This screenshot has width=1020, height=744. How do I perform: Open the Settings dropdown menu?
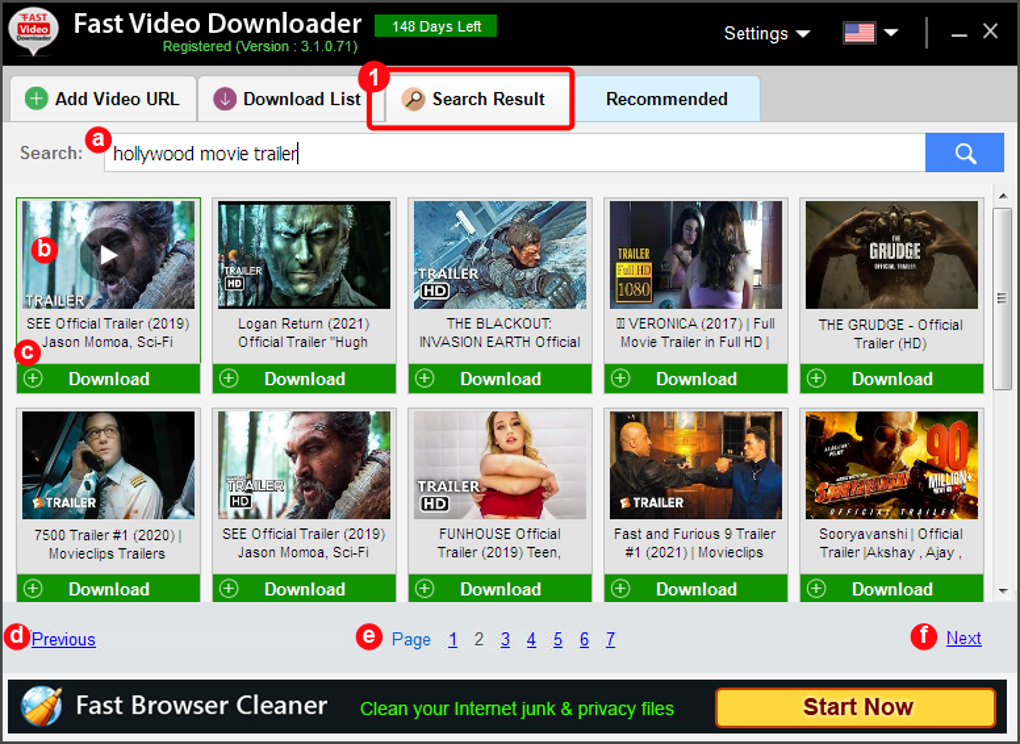[766, 34]
